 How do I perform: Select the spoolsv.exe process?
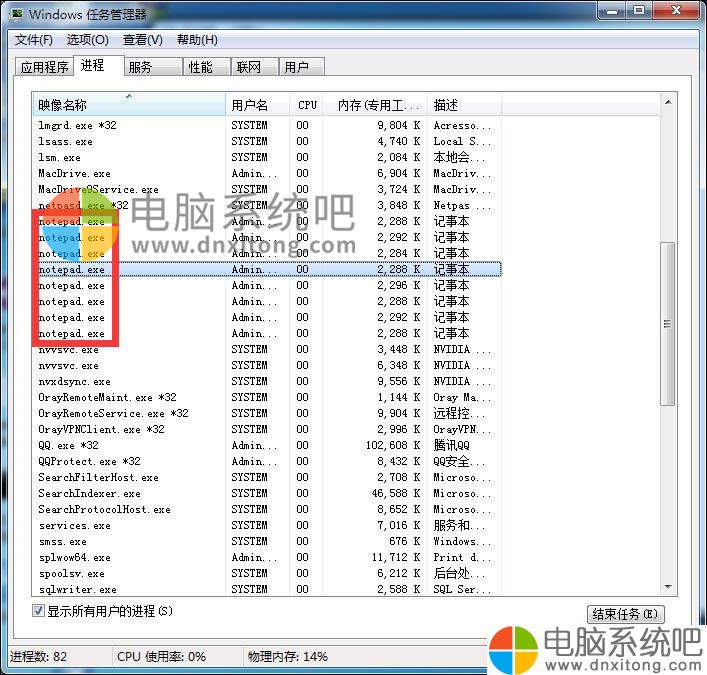pos(266,574)
